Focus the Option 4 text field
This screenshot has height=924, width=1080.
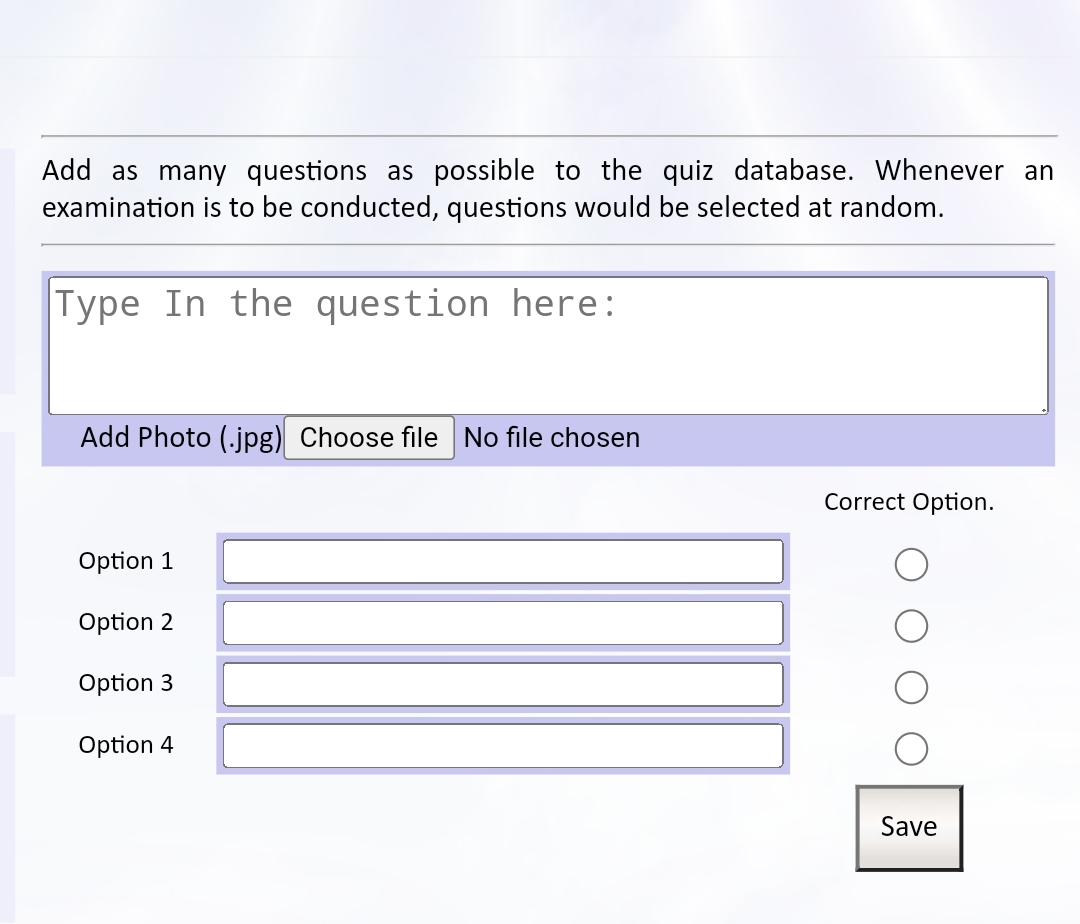coord(502,746)
